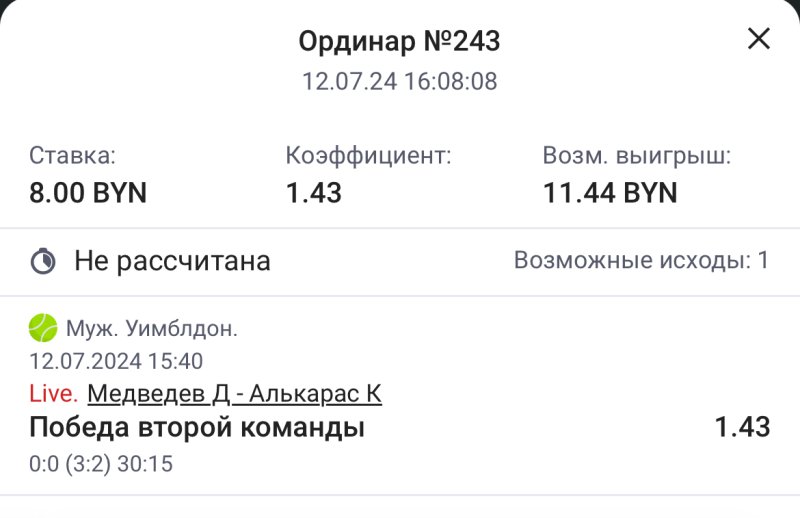Viewport: 800px width, 518px height.
Task: Click the Муж. Уимблдон. tournament name
Action: [152, 328]
